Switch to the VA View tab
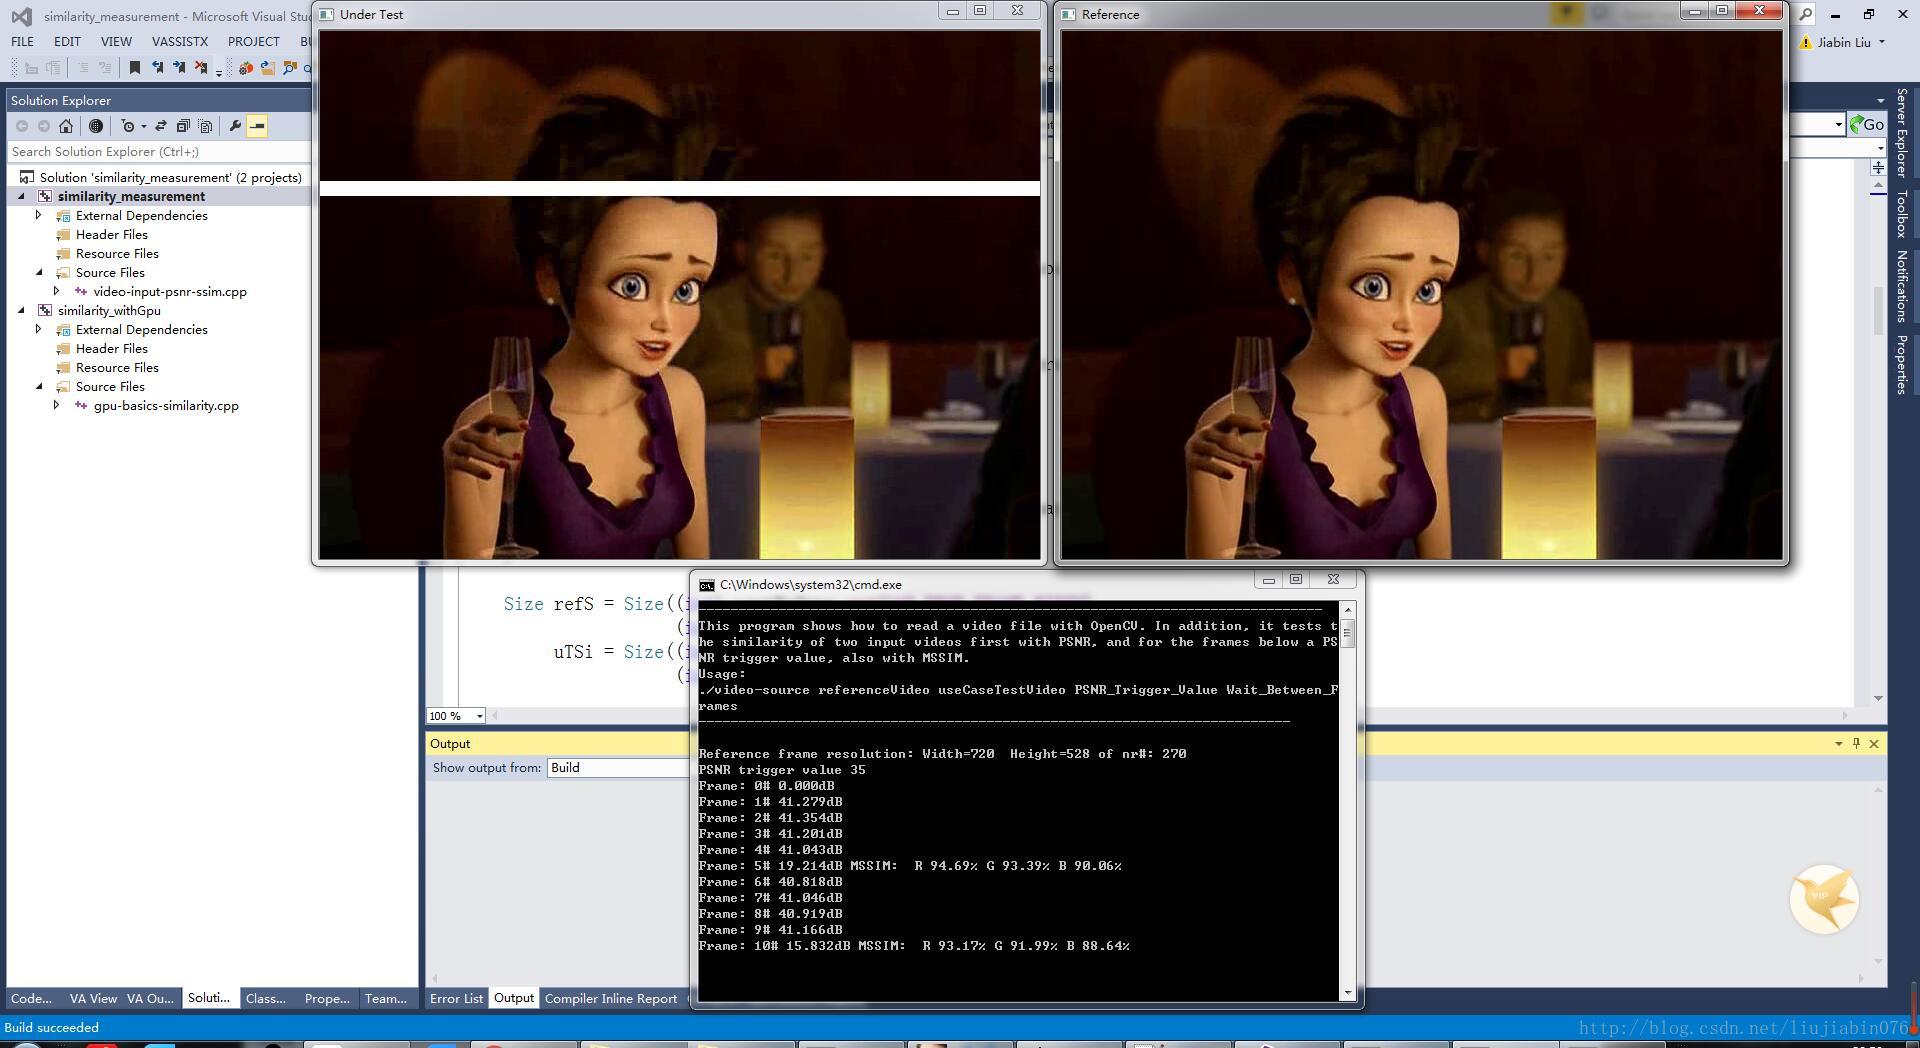Screen dimensions: 1920x1048 tap(93, 998)
